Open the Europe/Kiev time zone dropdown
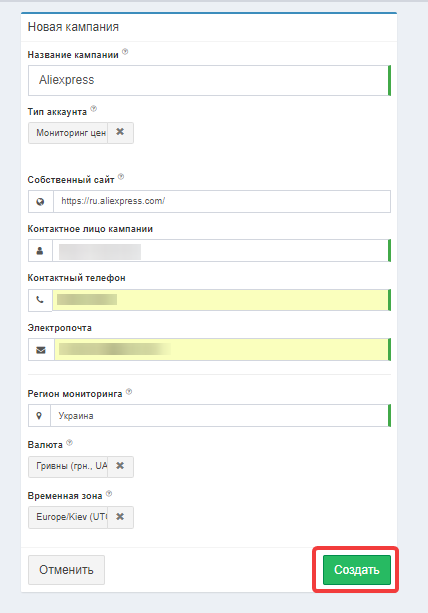Image resolution: width=428 pixels, height=613 pixels. (68, 517)
